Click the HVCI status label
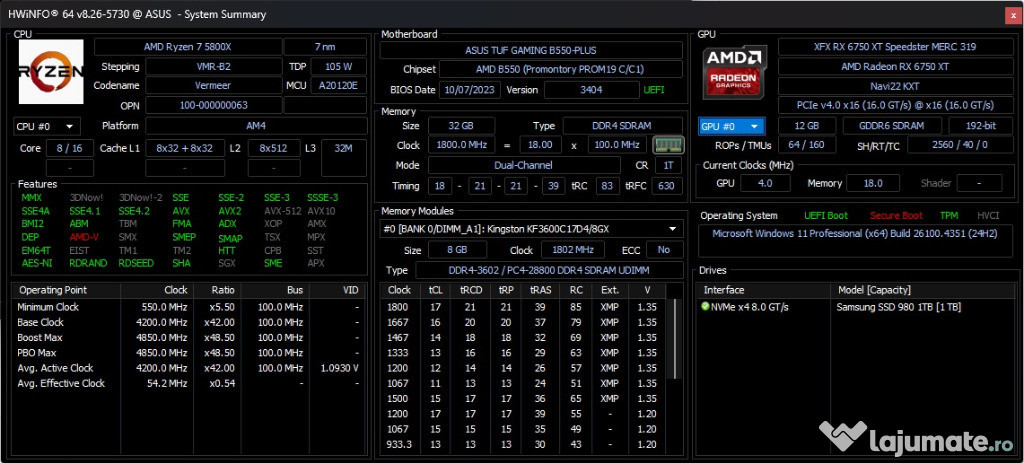The width and height of the screenshot is (1024, 463). [x=988, y=216]
